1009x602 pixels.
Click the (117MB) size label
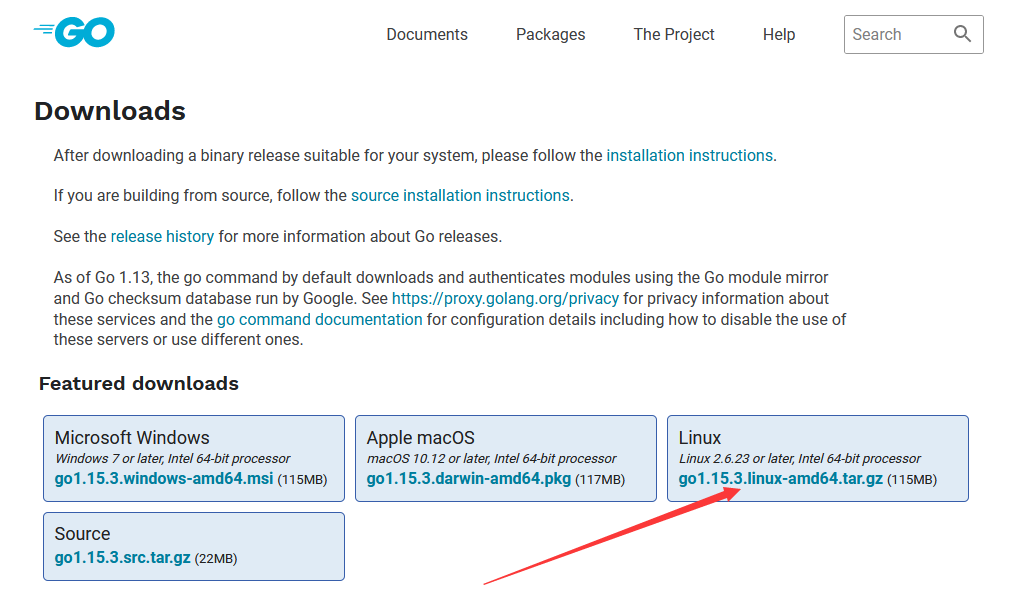coord(600,480)
